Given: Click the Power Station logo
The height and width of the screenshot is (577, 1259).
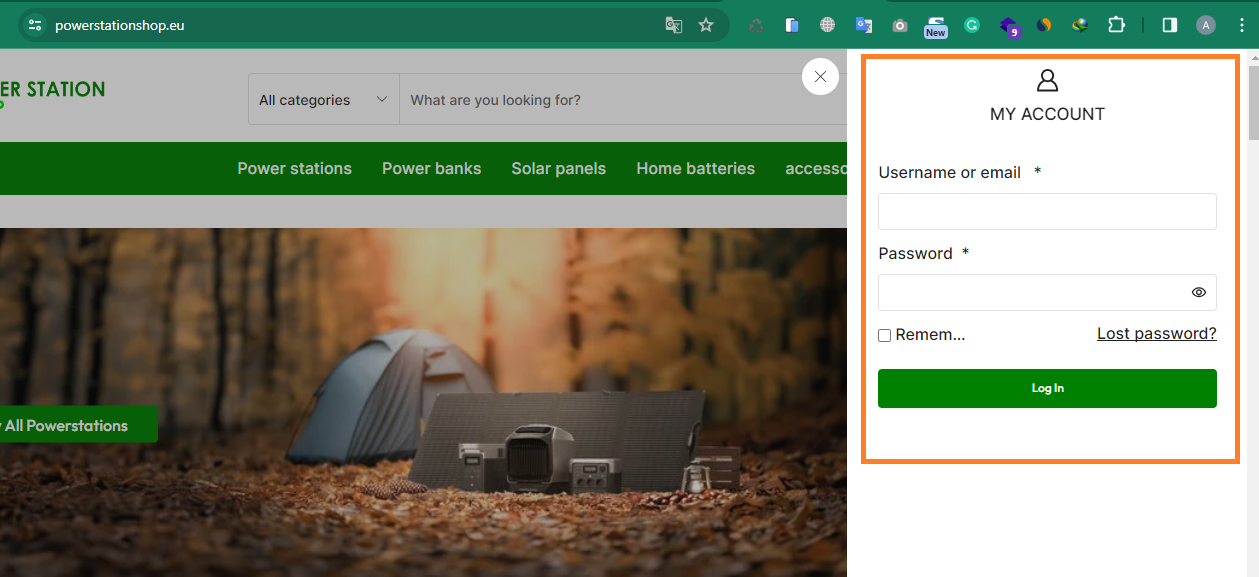Looking at the screenshot, I should point(52,91).
